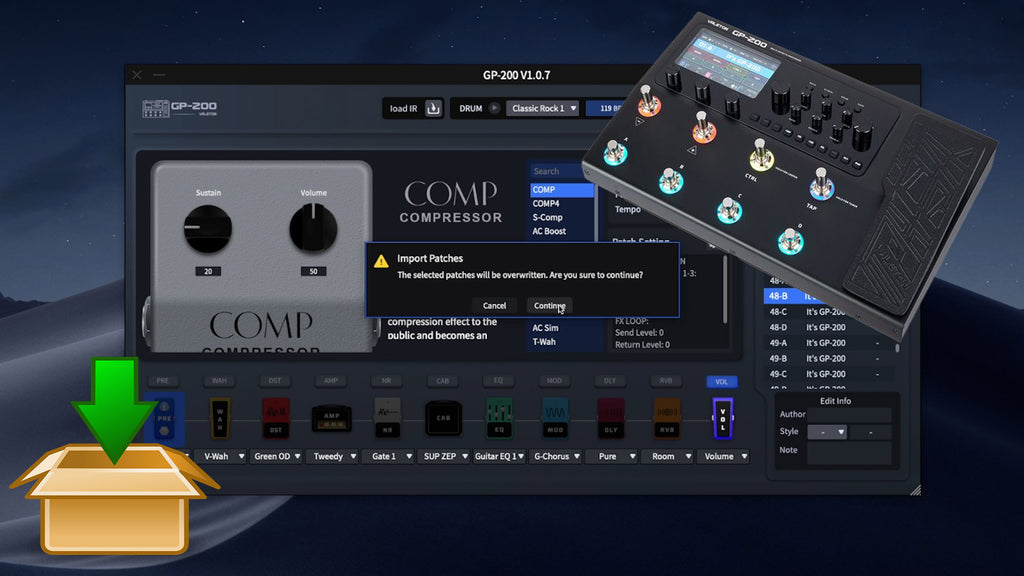Click the EQ module pedal icon
This screenshot has height=576, width=1024.
click(498, 418)
